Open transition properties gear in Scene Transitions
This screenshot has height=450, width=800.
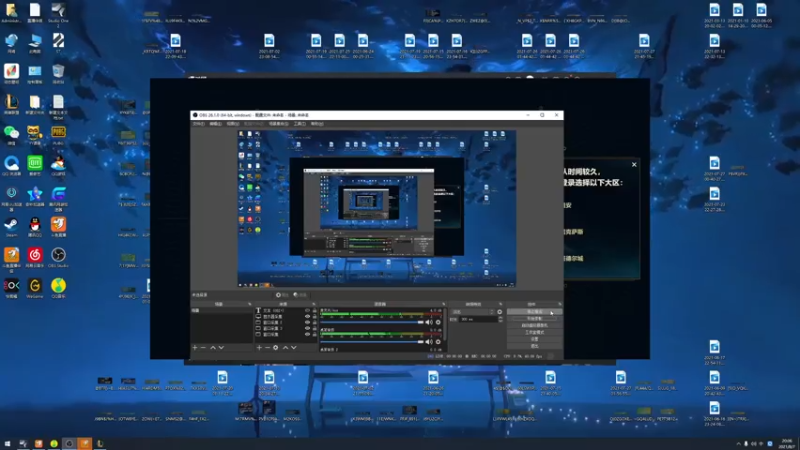point(499,312)
